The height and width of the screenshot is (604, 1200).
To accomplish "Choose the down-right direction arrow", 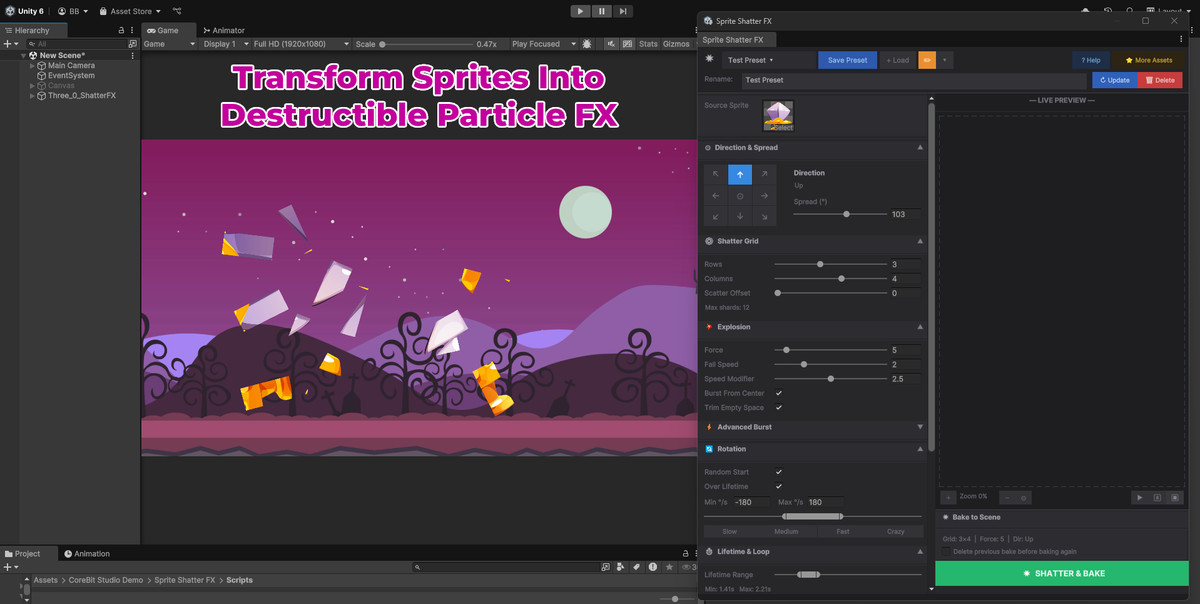I will click(x=764, y=217).
